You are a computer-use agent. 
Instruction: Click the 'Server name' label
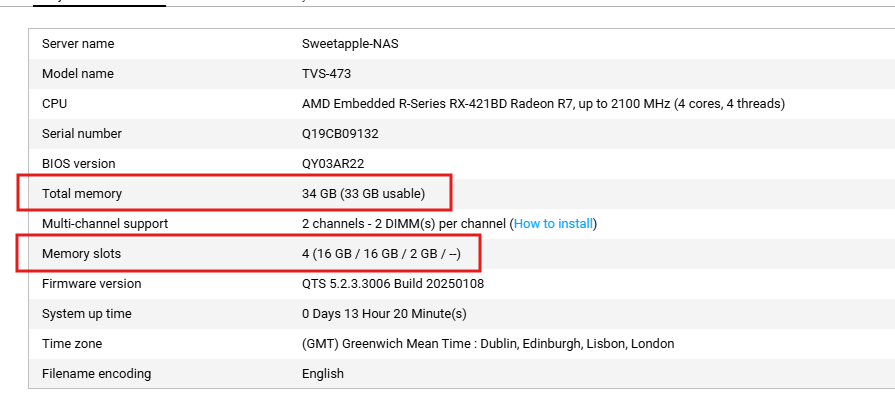point(78,44)
